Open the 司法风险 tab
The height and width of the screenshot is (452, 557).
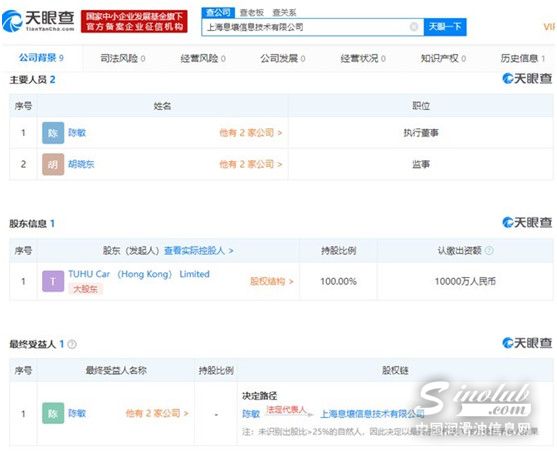click(x=123, y=58)
